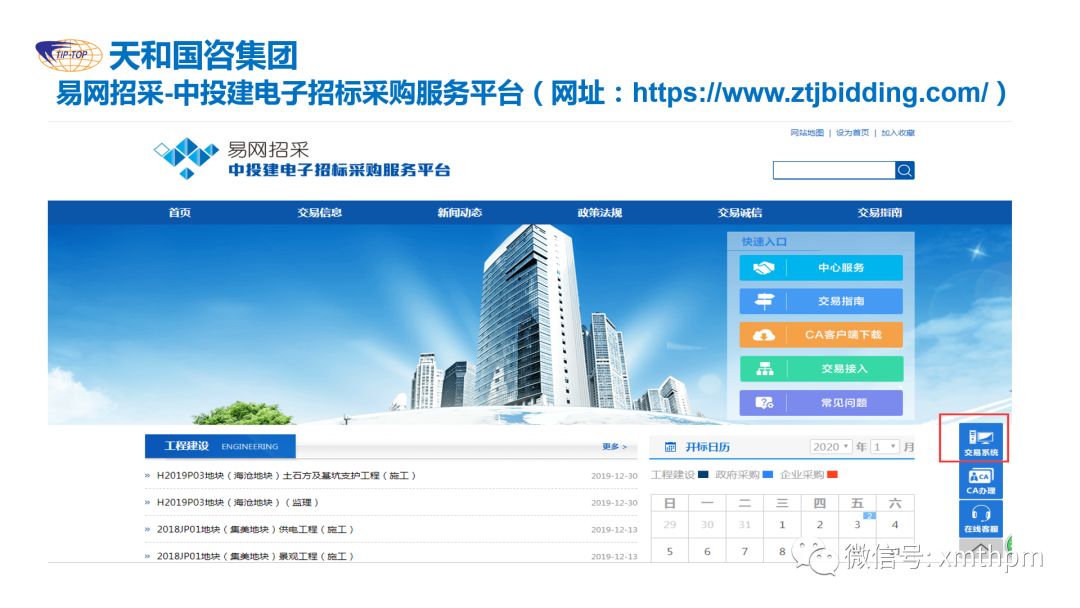
Task: Click date 2019-12-13 on 供电工程 row
Action: (614, 530)
